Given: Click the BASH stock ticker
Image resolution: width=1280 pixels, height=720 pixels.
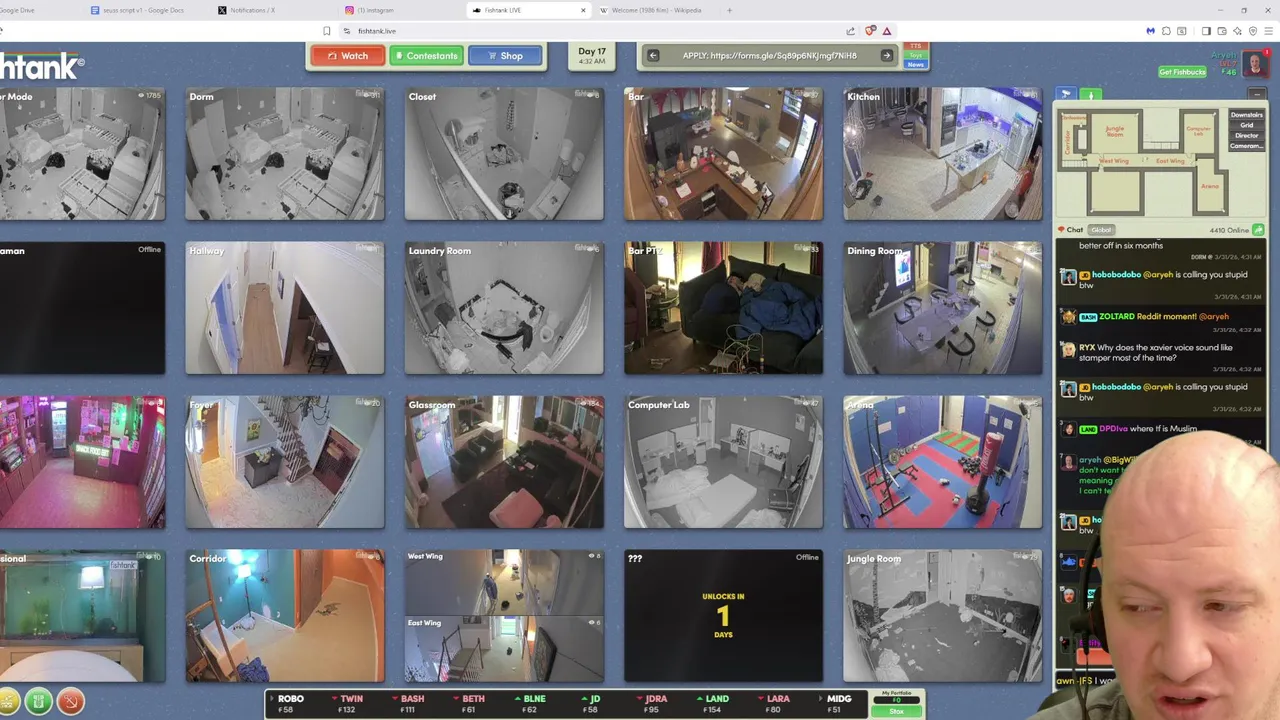Looking at the screenshot, I should (x=410, y=704).
